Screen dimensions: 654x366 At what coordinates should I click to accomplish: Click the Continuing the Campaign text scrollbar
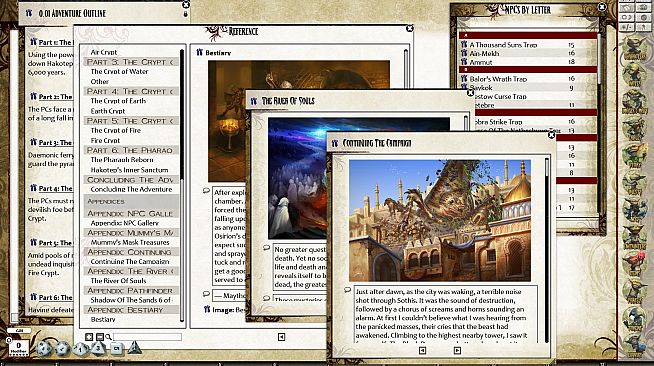point(546,250)
